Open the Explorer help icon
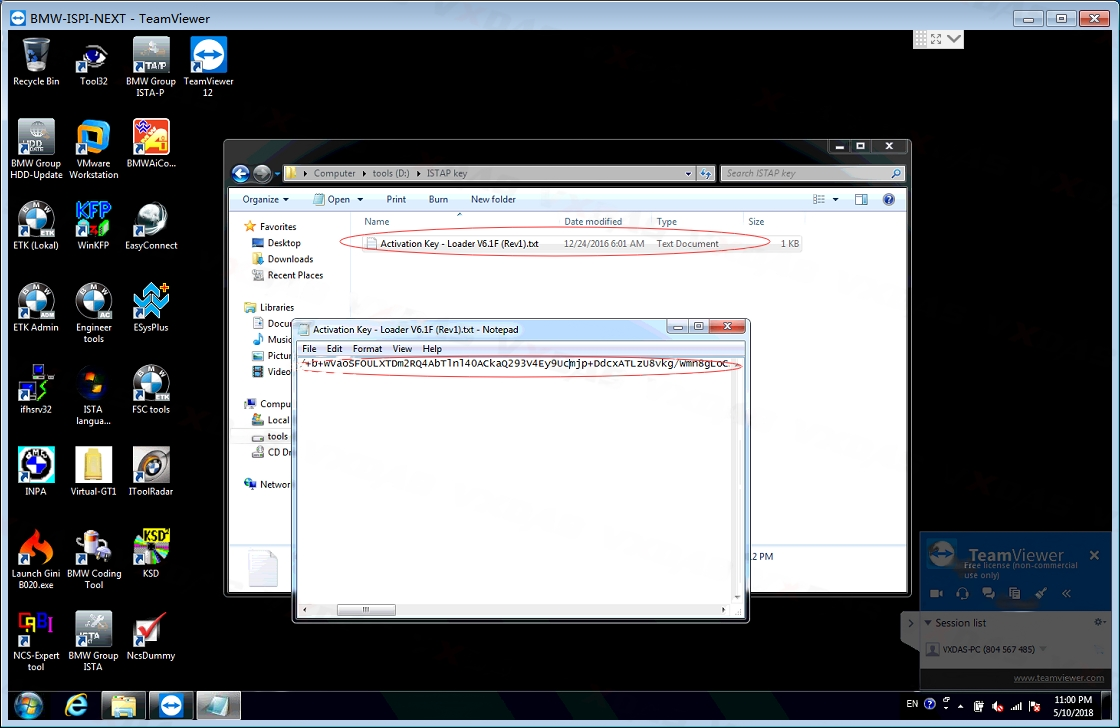Viewport: 1120px width, 728px height. [889, 199]
